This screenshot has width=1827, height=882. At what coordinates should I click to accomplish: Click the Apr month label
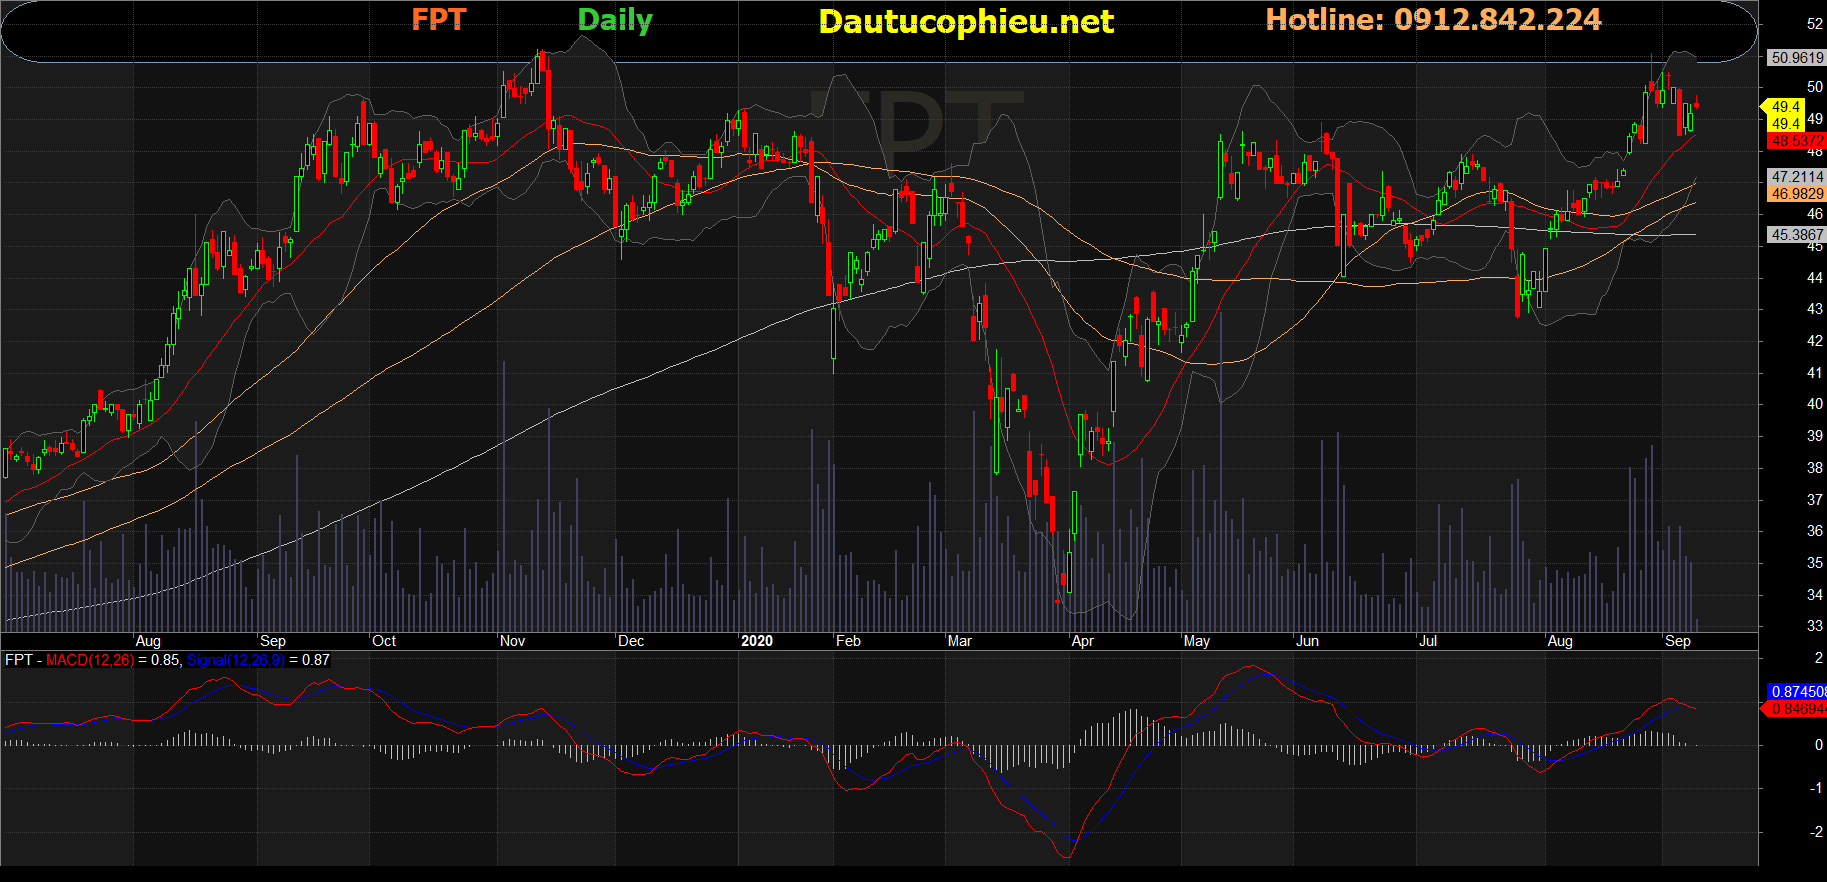pyautogui.click(x=1082, y=641)
